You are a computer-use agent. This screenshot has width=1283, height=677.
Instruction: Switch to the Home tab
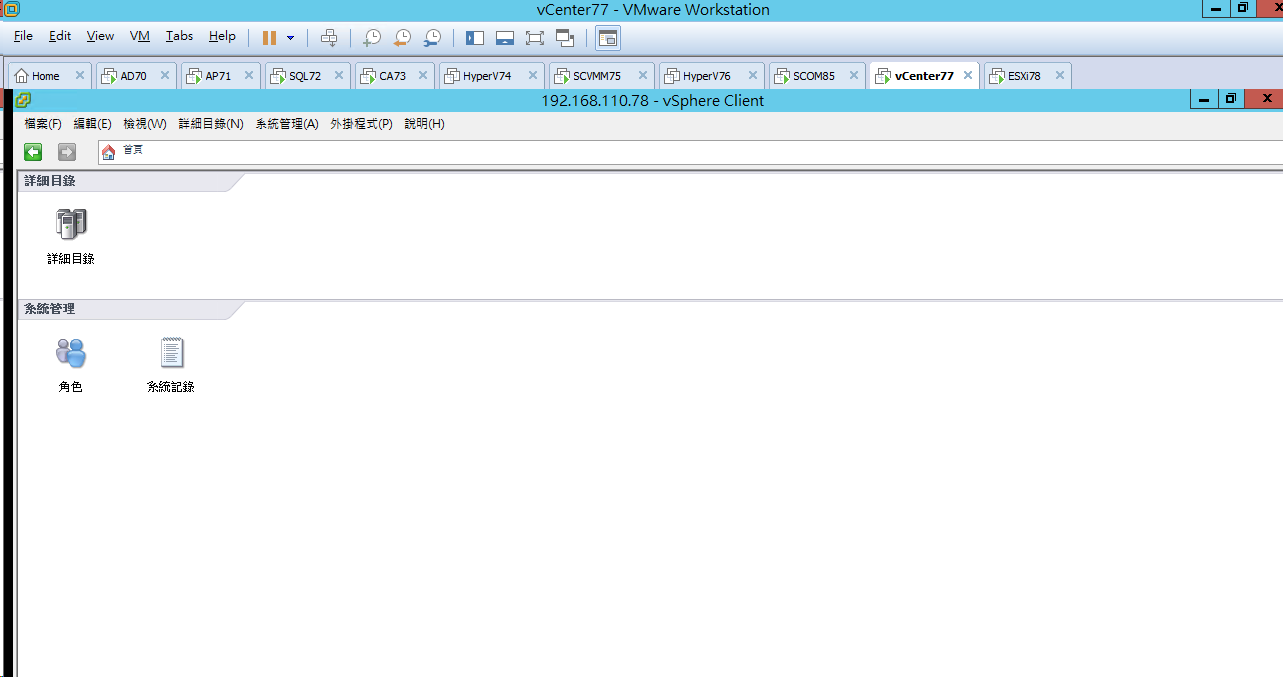pyautogui.click(x=45, y=76)
